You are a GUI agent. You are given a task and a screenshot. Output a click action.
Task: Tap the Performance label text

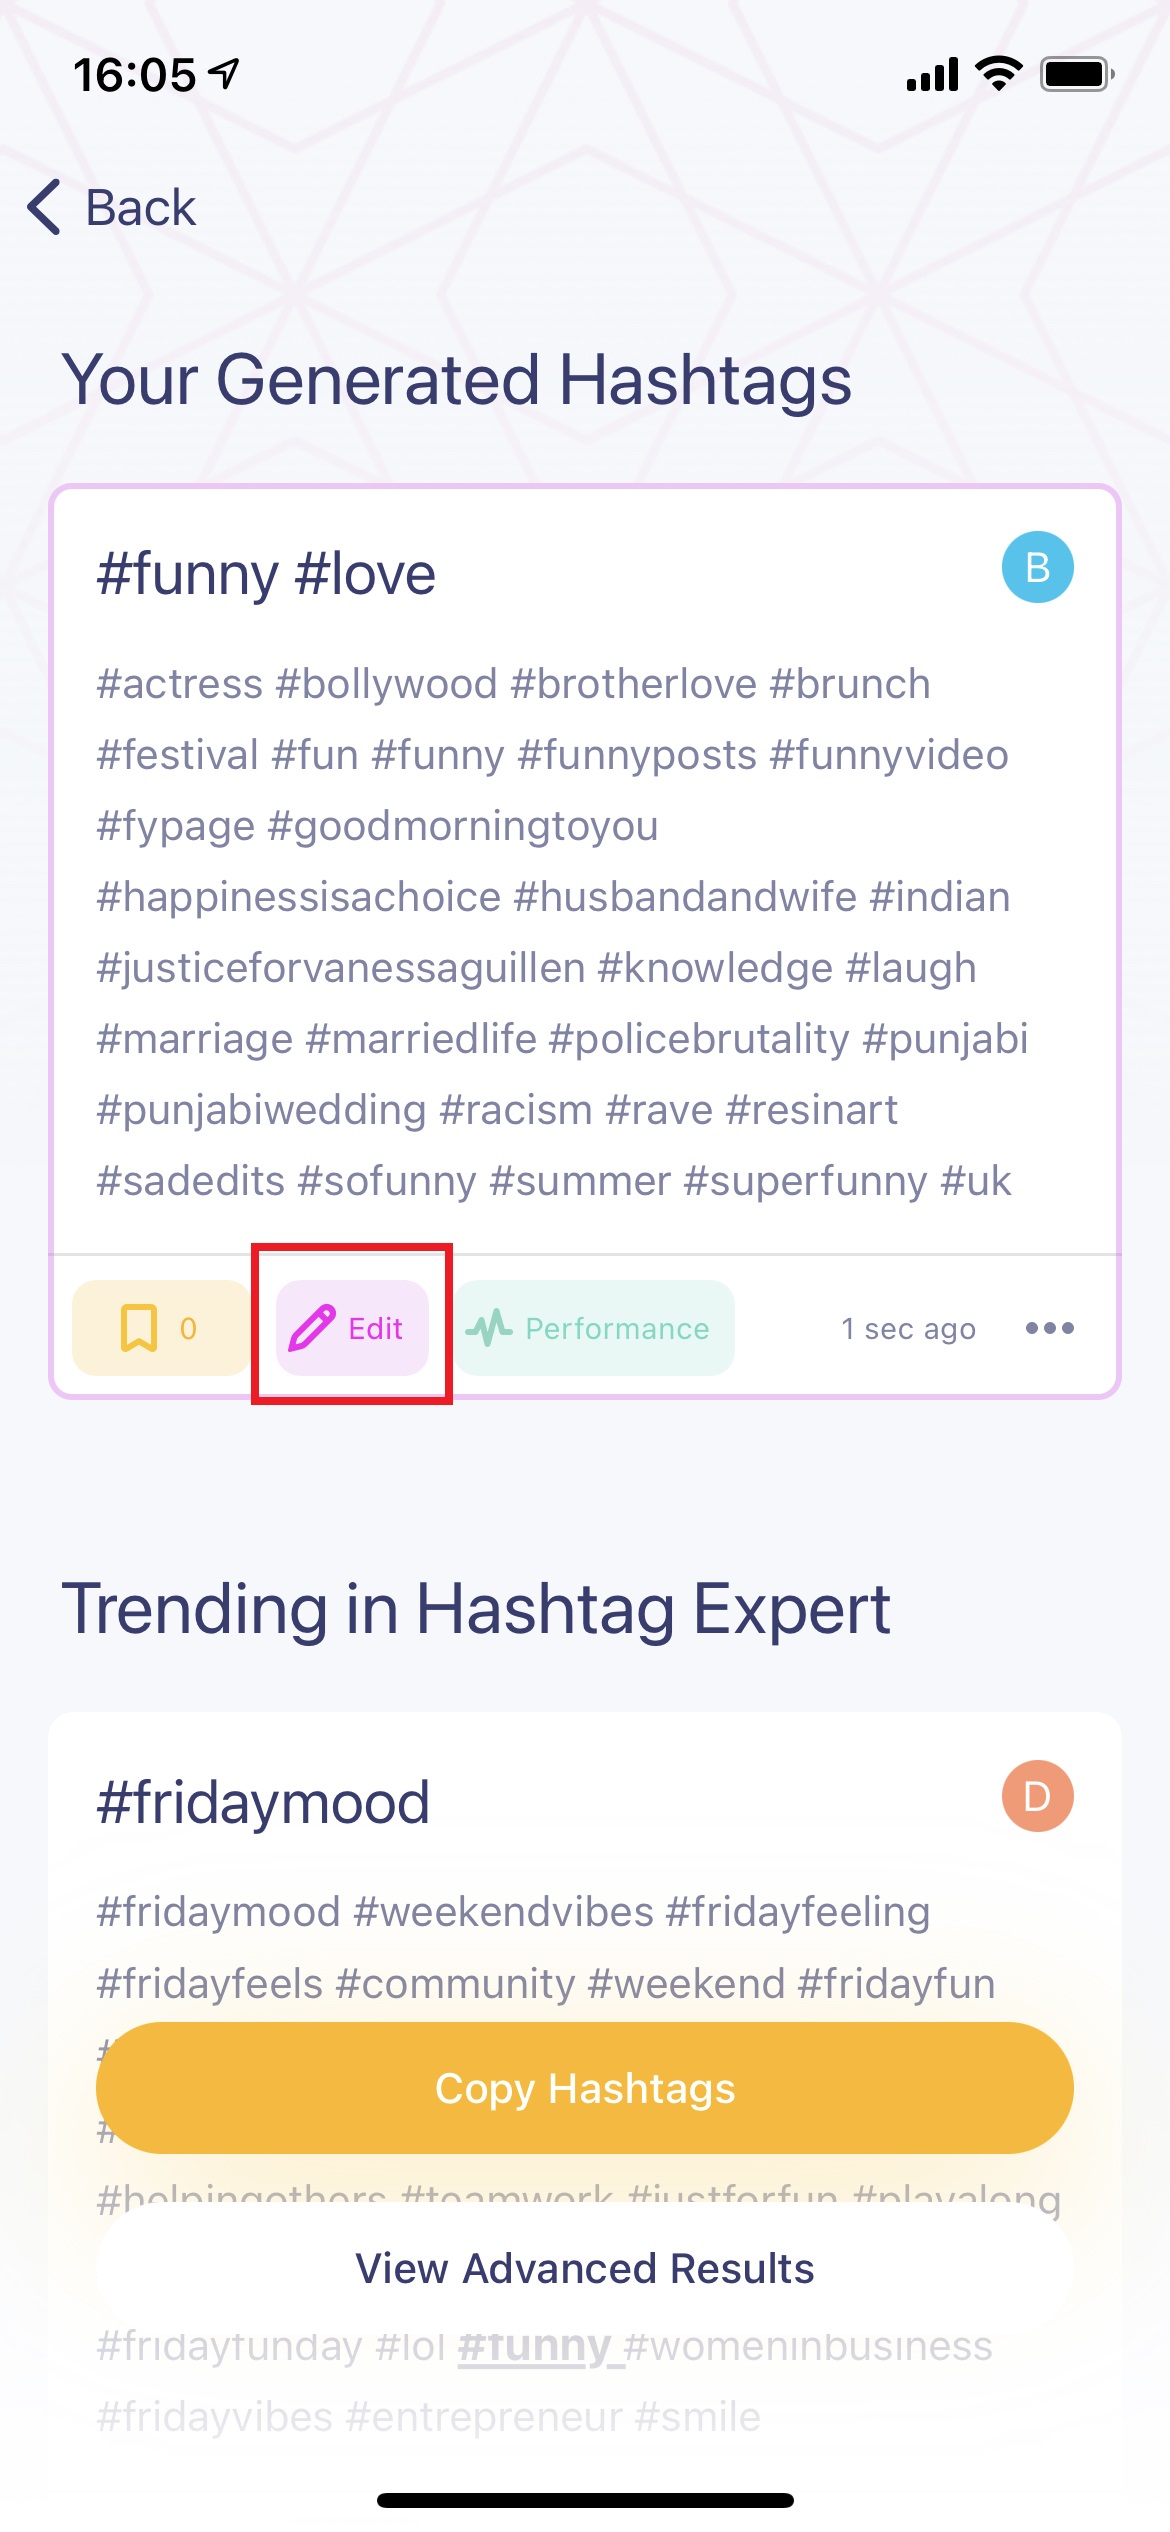(x=617, y=1328)
